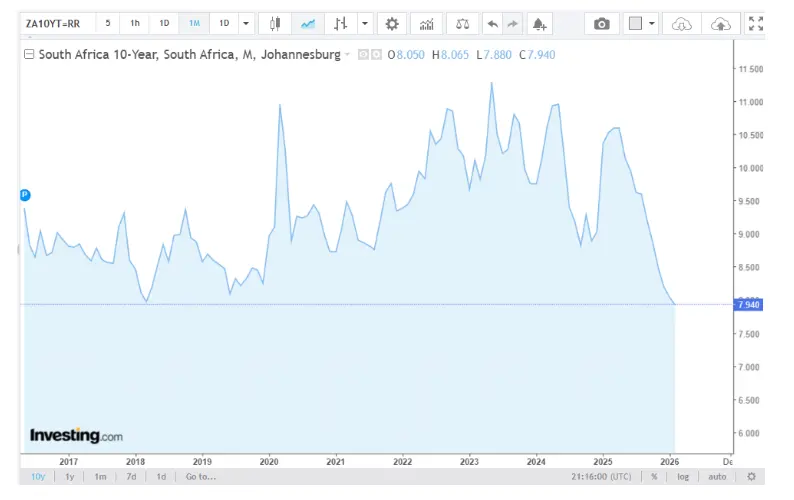
Task: Click the 2020 label on time axis
Action: pyautogui.click(x=269, y=461)
